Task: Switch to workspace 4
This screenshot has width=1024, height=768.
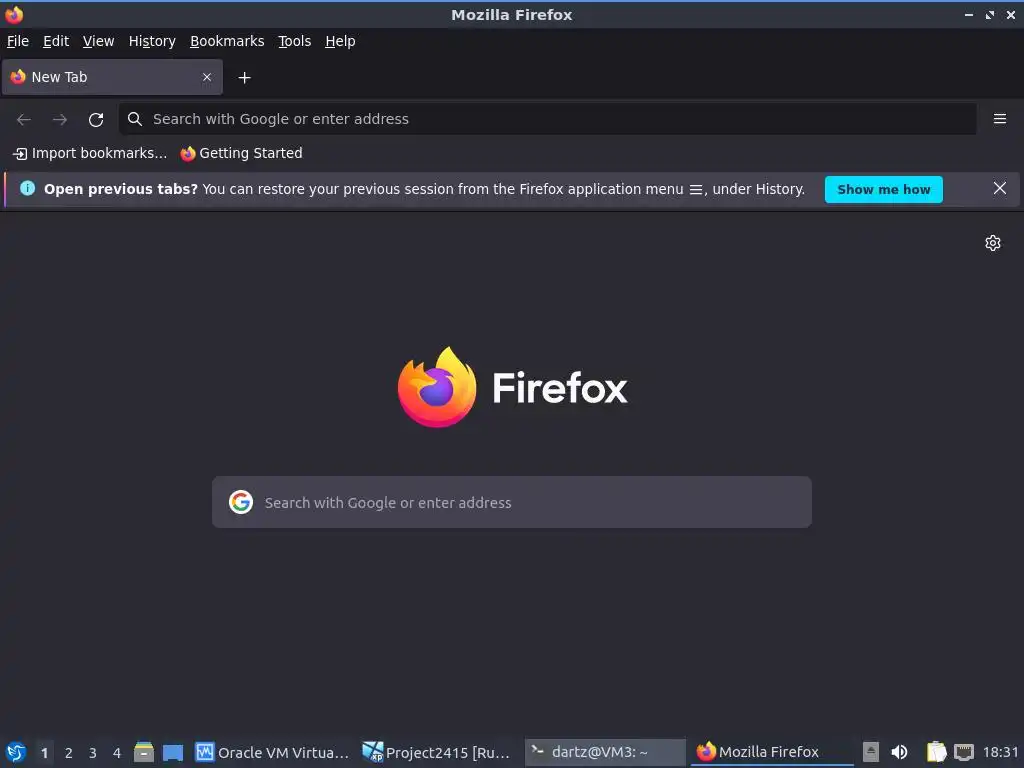Action: (x=117, y=752)
